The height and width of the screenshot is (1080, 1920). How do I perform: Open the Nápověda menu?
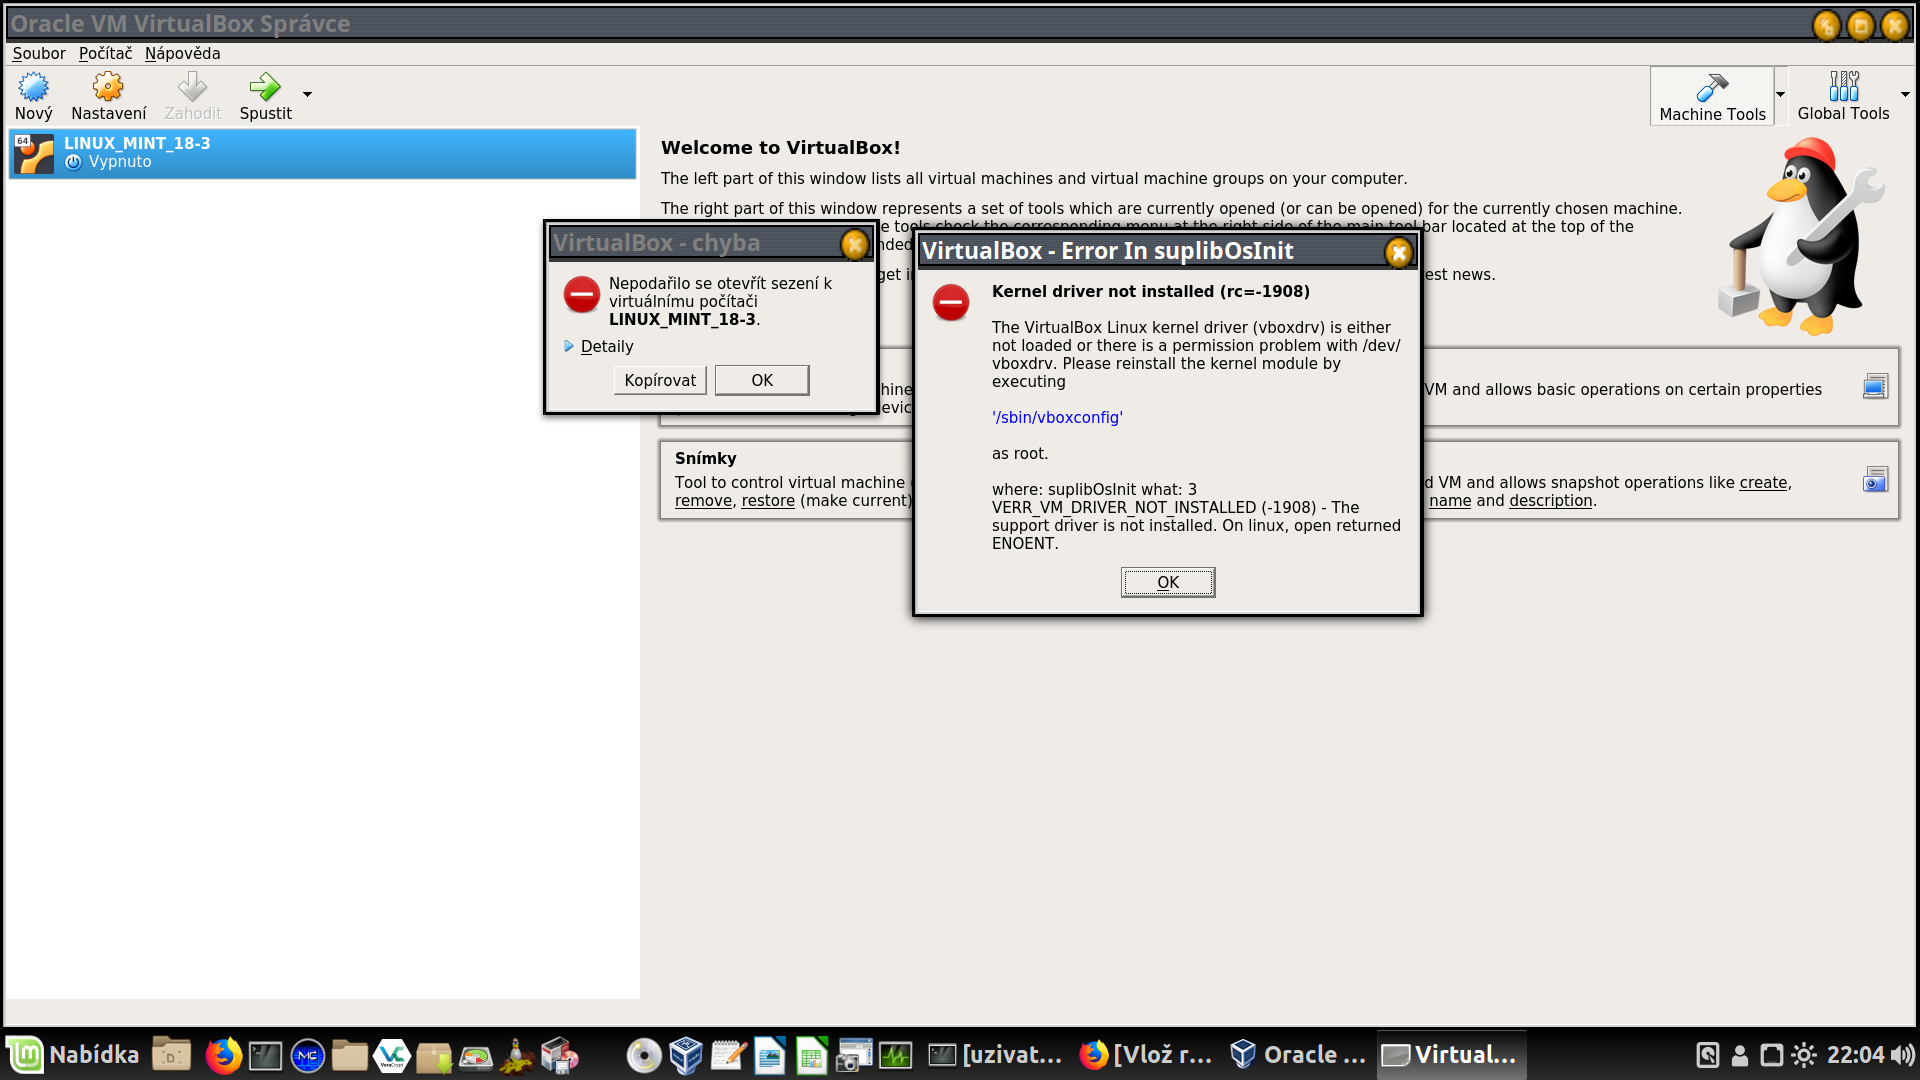click(x=182, y=54)
